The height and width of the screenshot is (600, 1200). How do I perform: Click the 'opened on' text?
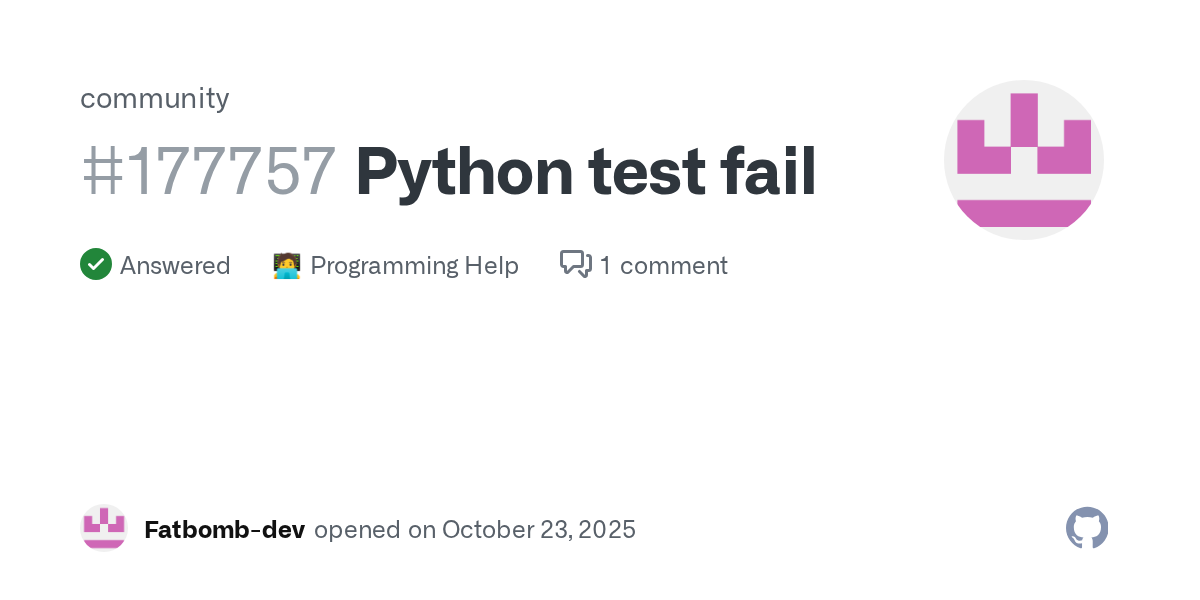pyautogui.click(x=375, y=530)
